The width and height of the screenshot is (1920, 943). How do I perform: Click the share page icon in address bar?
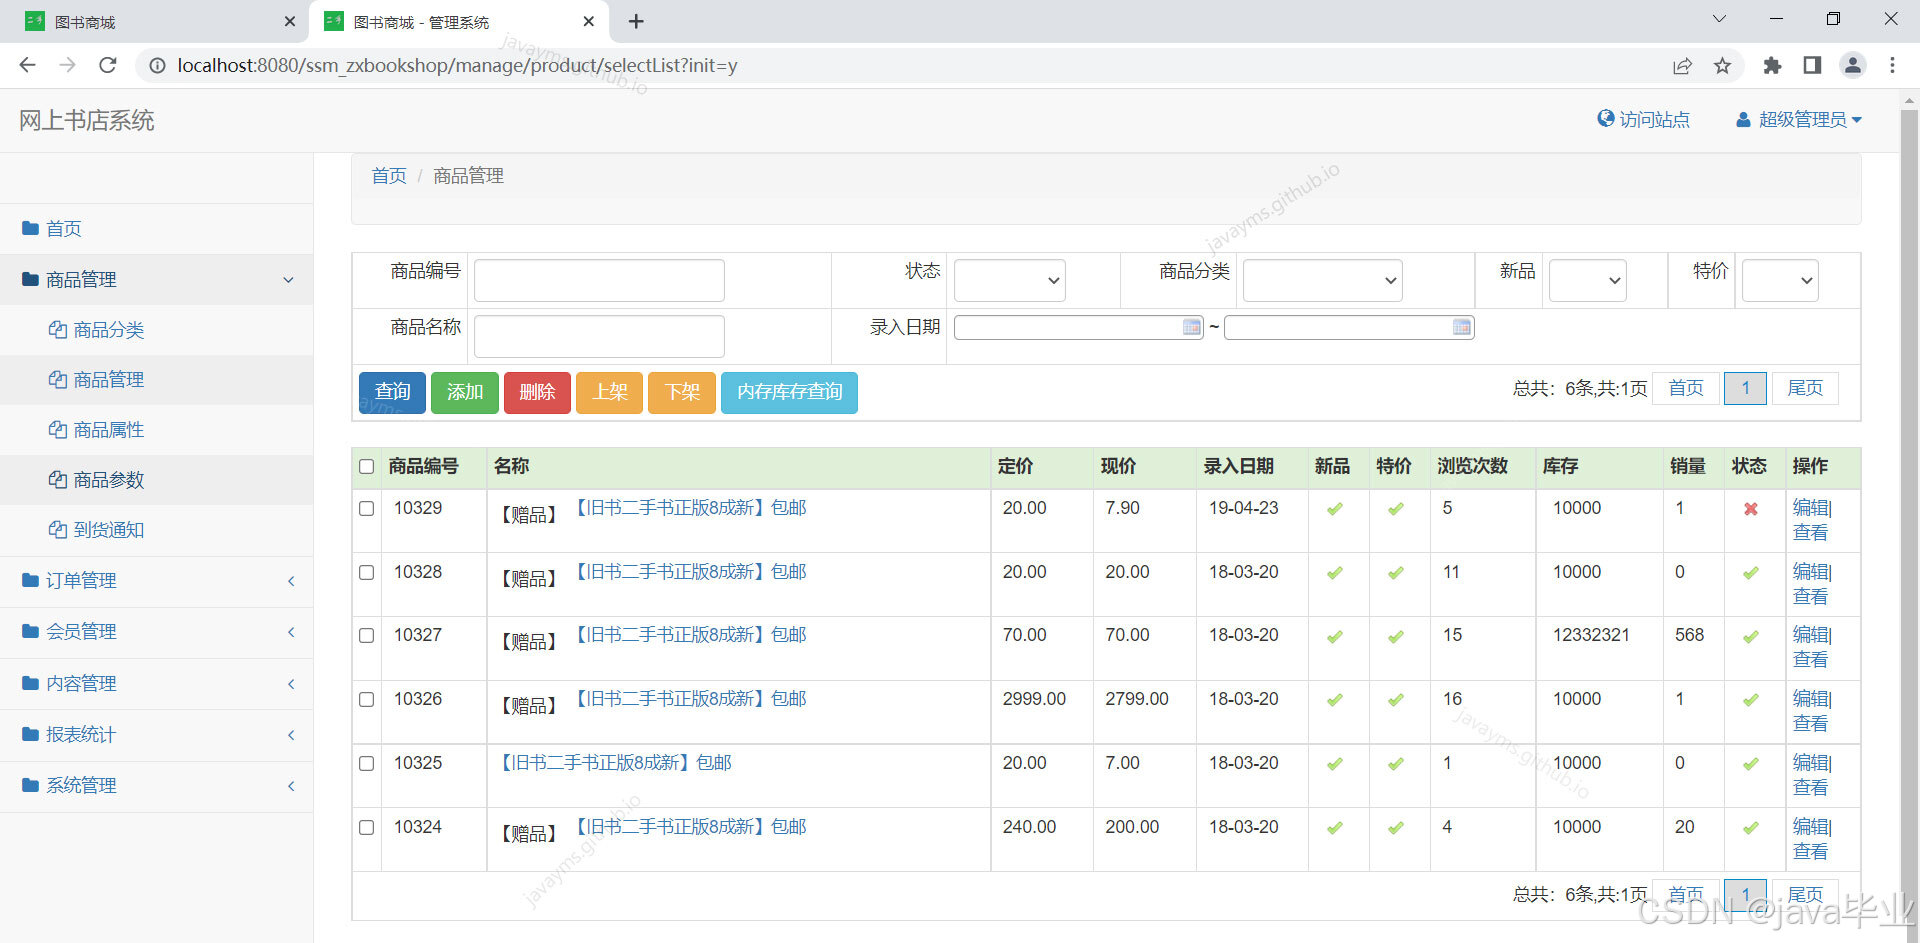(1682, 65)
